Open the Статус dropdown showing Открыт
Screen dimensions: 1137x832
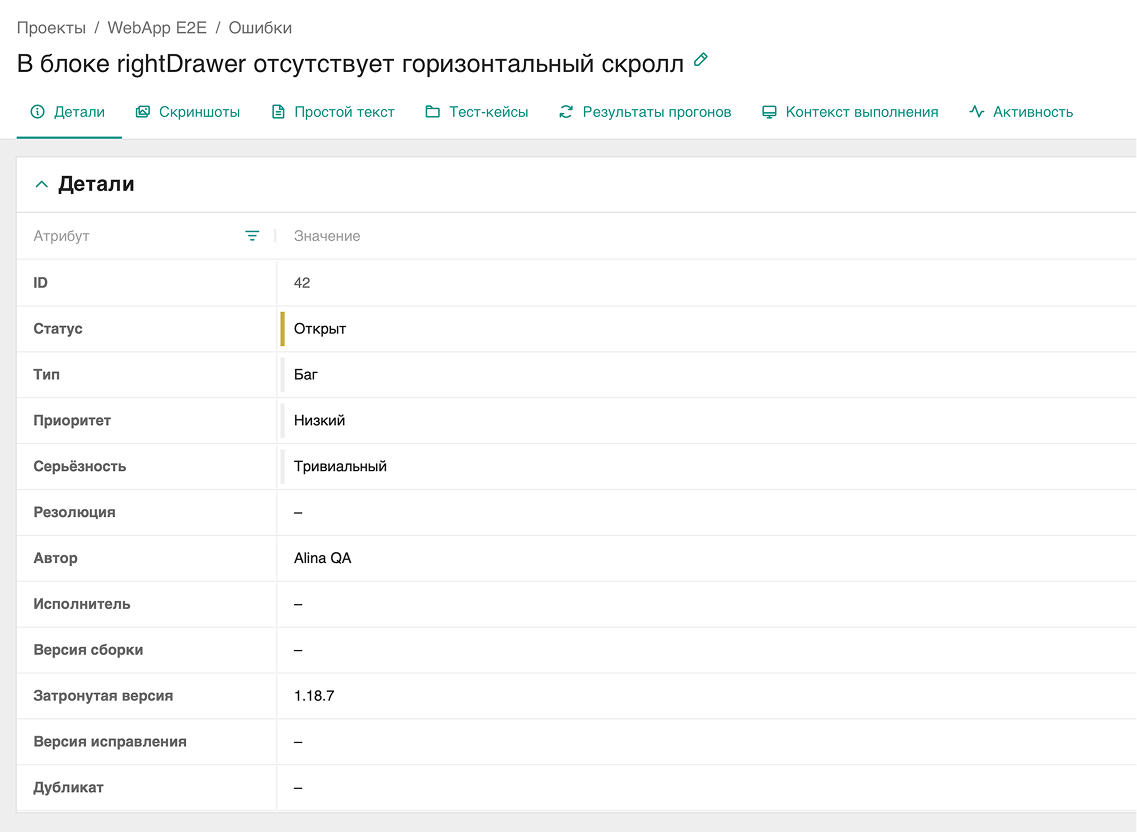click(x=707, y=329)
